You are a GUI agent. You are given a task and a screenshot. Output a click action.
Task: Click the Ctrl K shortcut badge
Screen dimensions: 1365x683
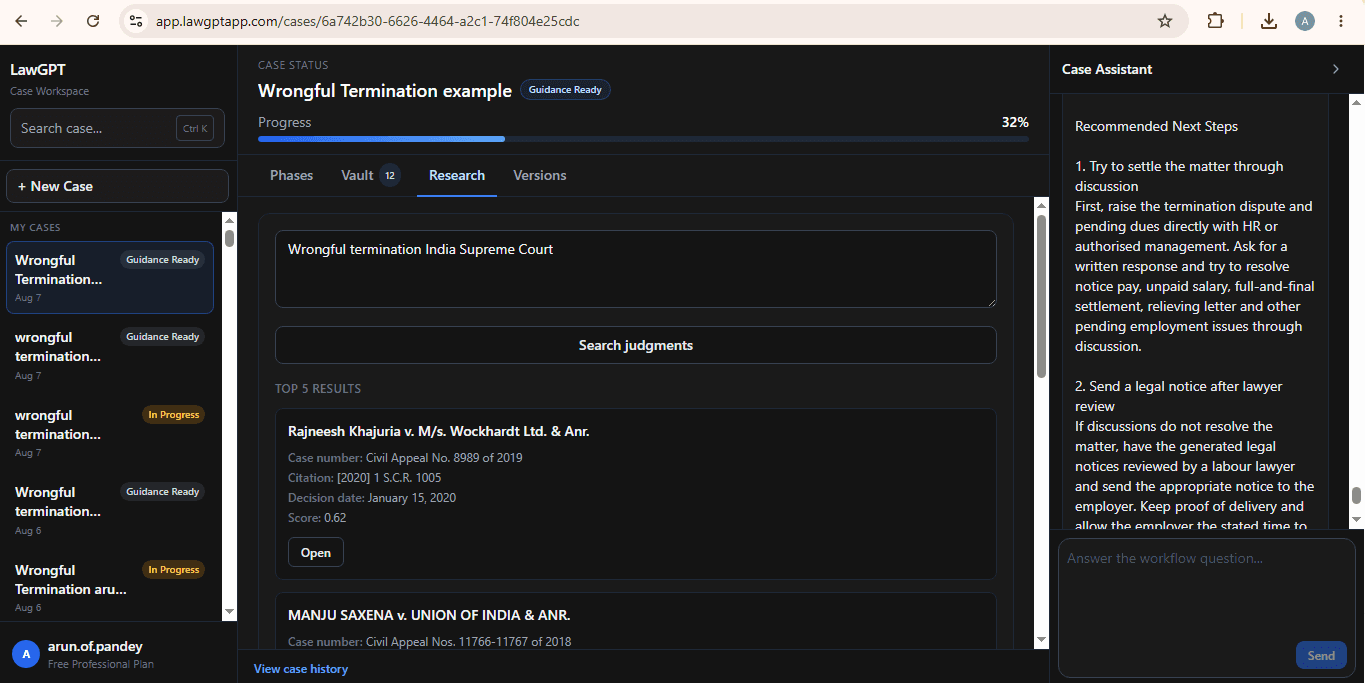[195, 128]
